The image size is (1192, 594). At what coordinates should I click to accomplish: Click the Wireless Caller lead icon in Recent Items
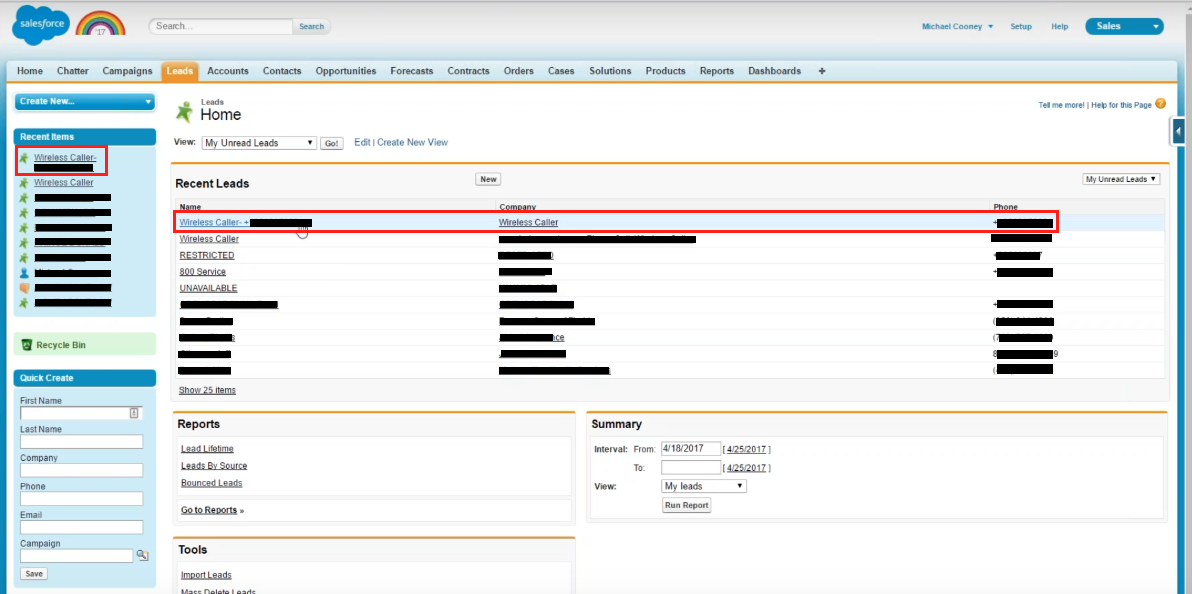tap(24, 183)
